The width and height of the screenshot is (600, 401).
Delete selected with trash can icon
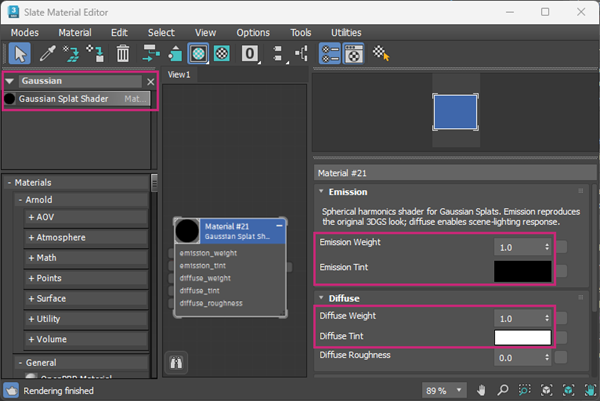[x=123, y=54]
